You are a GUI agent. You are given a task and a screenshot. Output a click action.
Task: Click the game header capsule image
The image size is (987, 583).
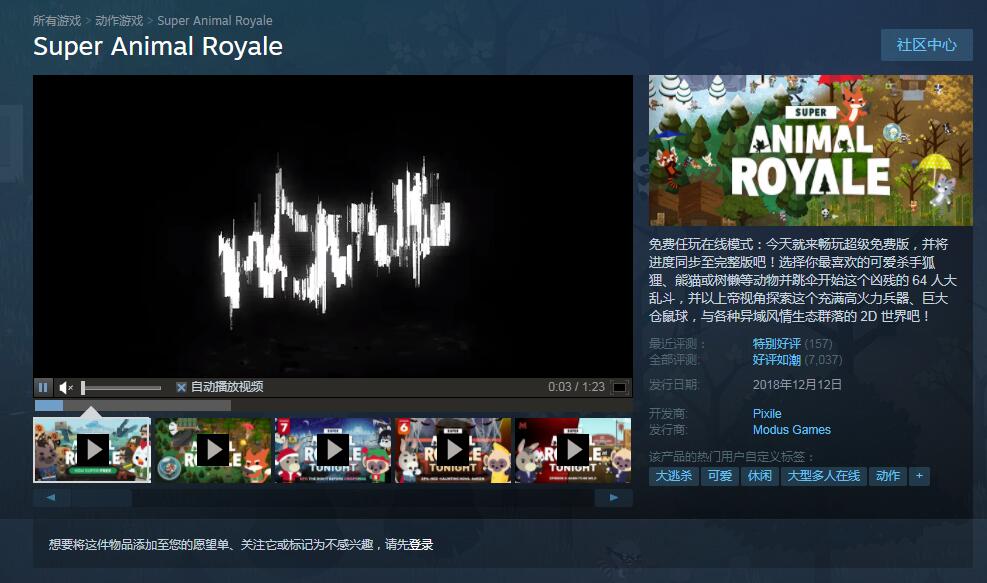pos(811,150)
